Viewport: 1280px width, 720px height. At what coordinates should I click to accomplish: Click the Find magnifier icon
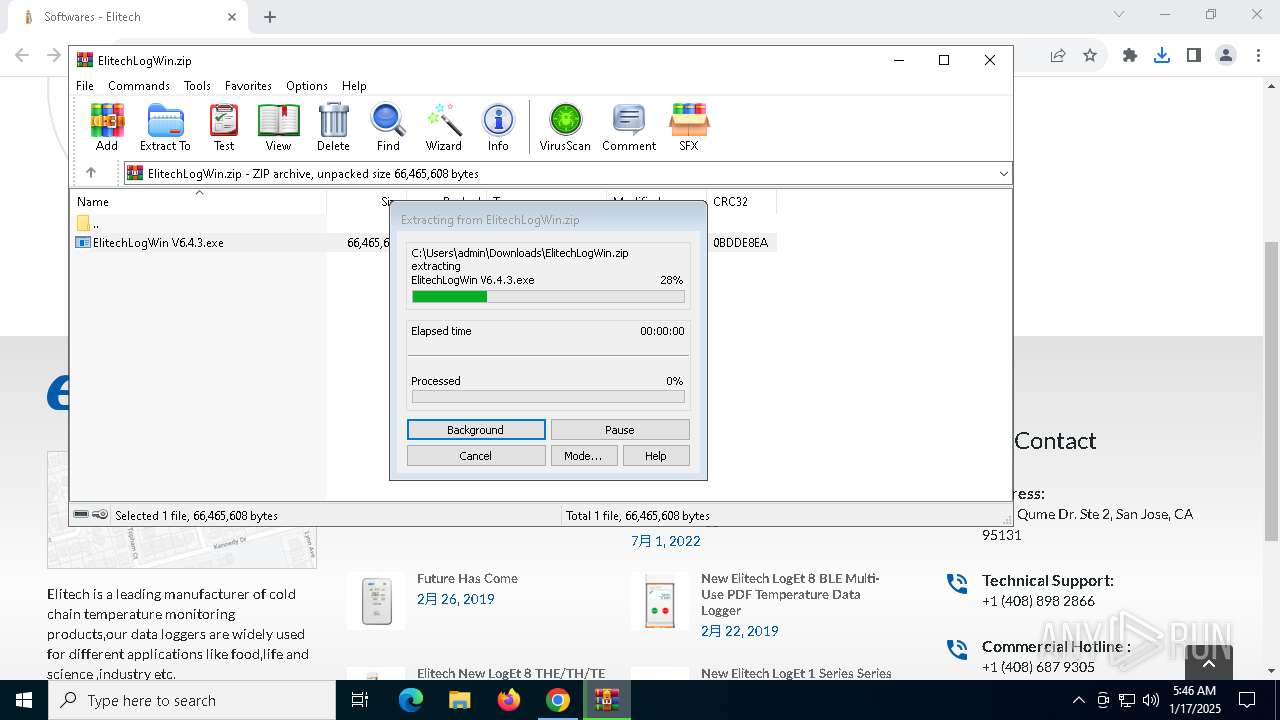[x=388, y=127]
